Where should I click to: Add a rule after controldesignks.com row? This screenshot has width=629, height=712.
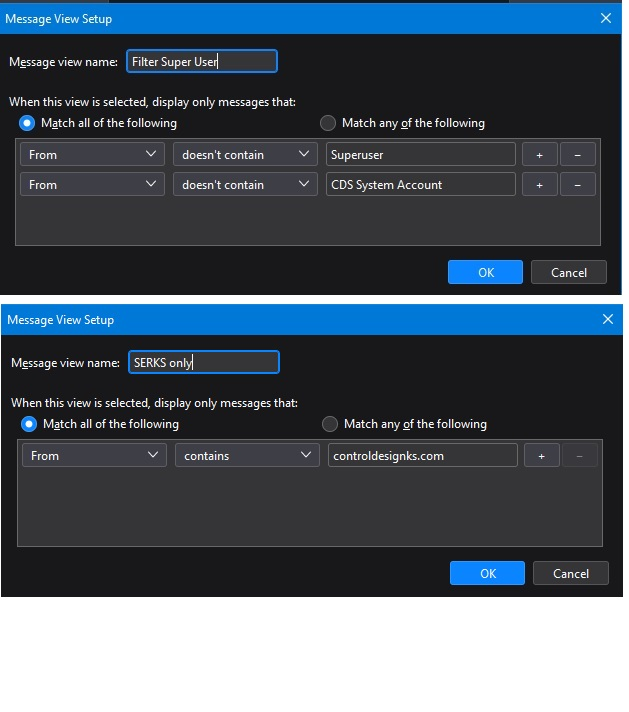(541, 455)
